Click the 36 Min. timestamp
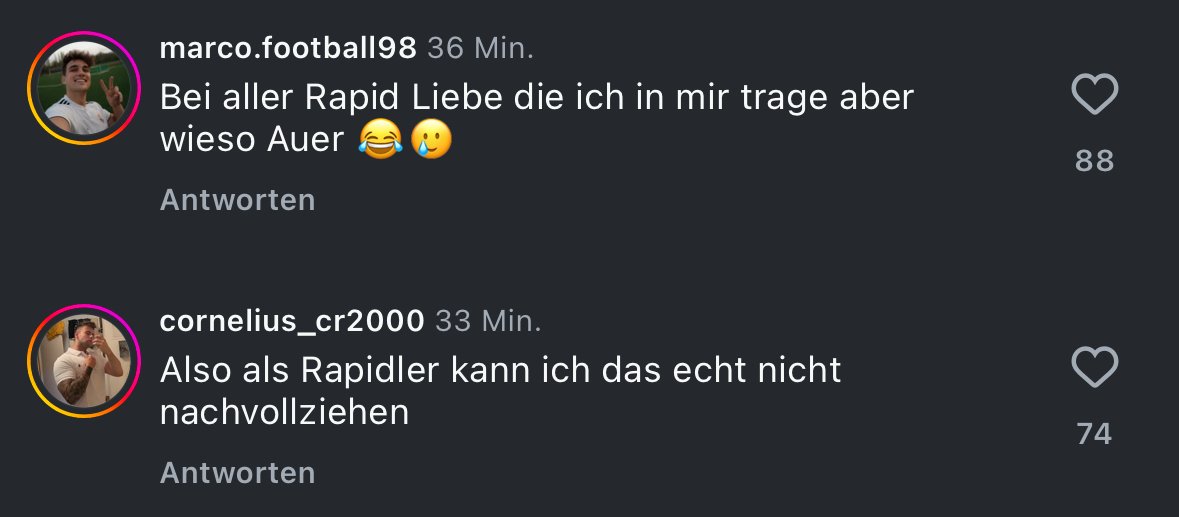The height and width of the screenshot is (517, 1179). click(x=480, y=48)
